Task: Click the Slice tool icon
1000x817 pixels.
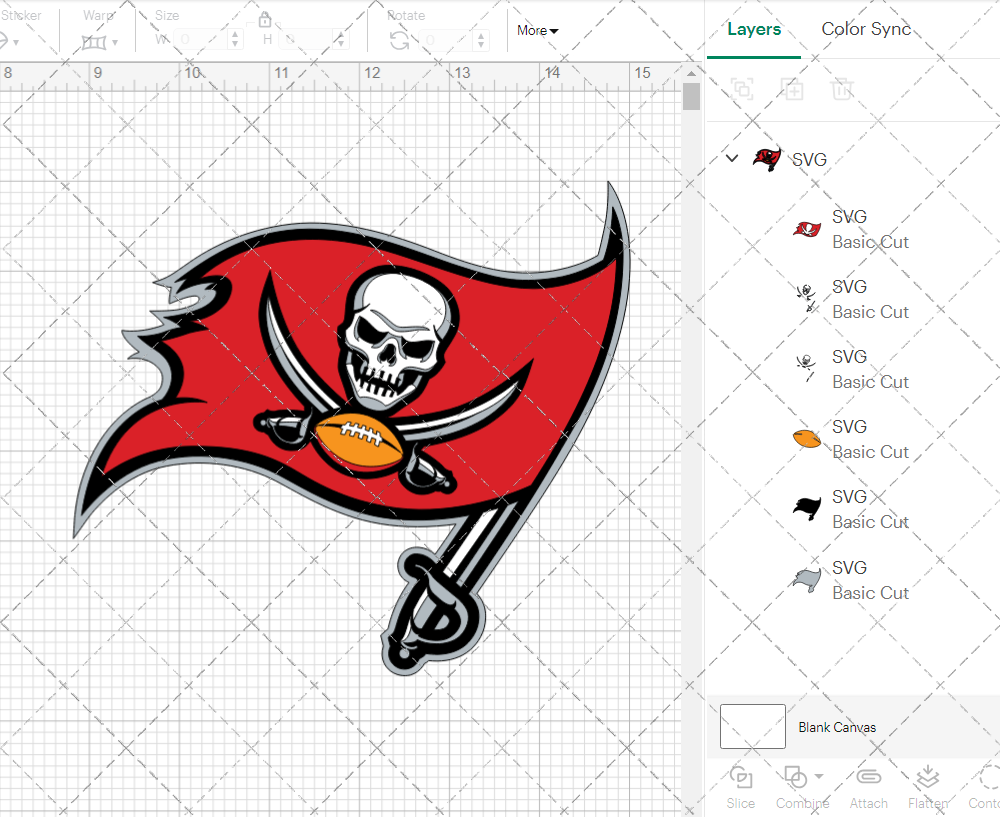Action: 741,778
